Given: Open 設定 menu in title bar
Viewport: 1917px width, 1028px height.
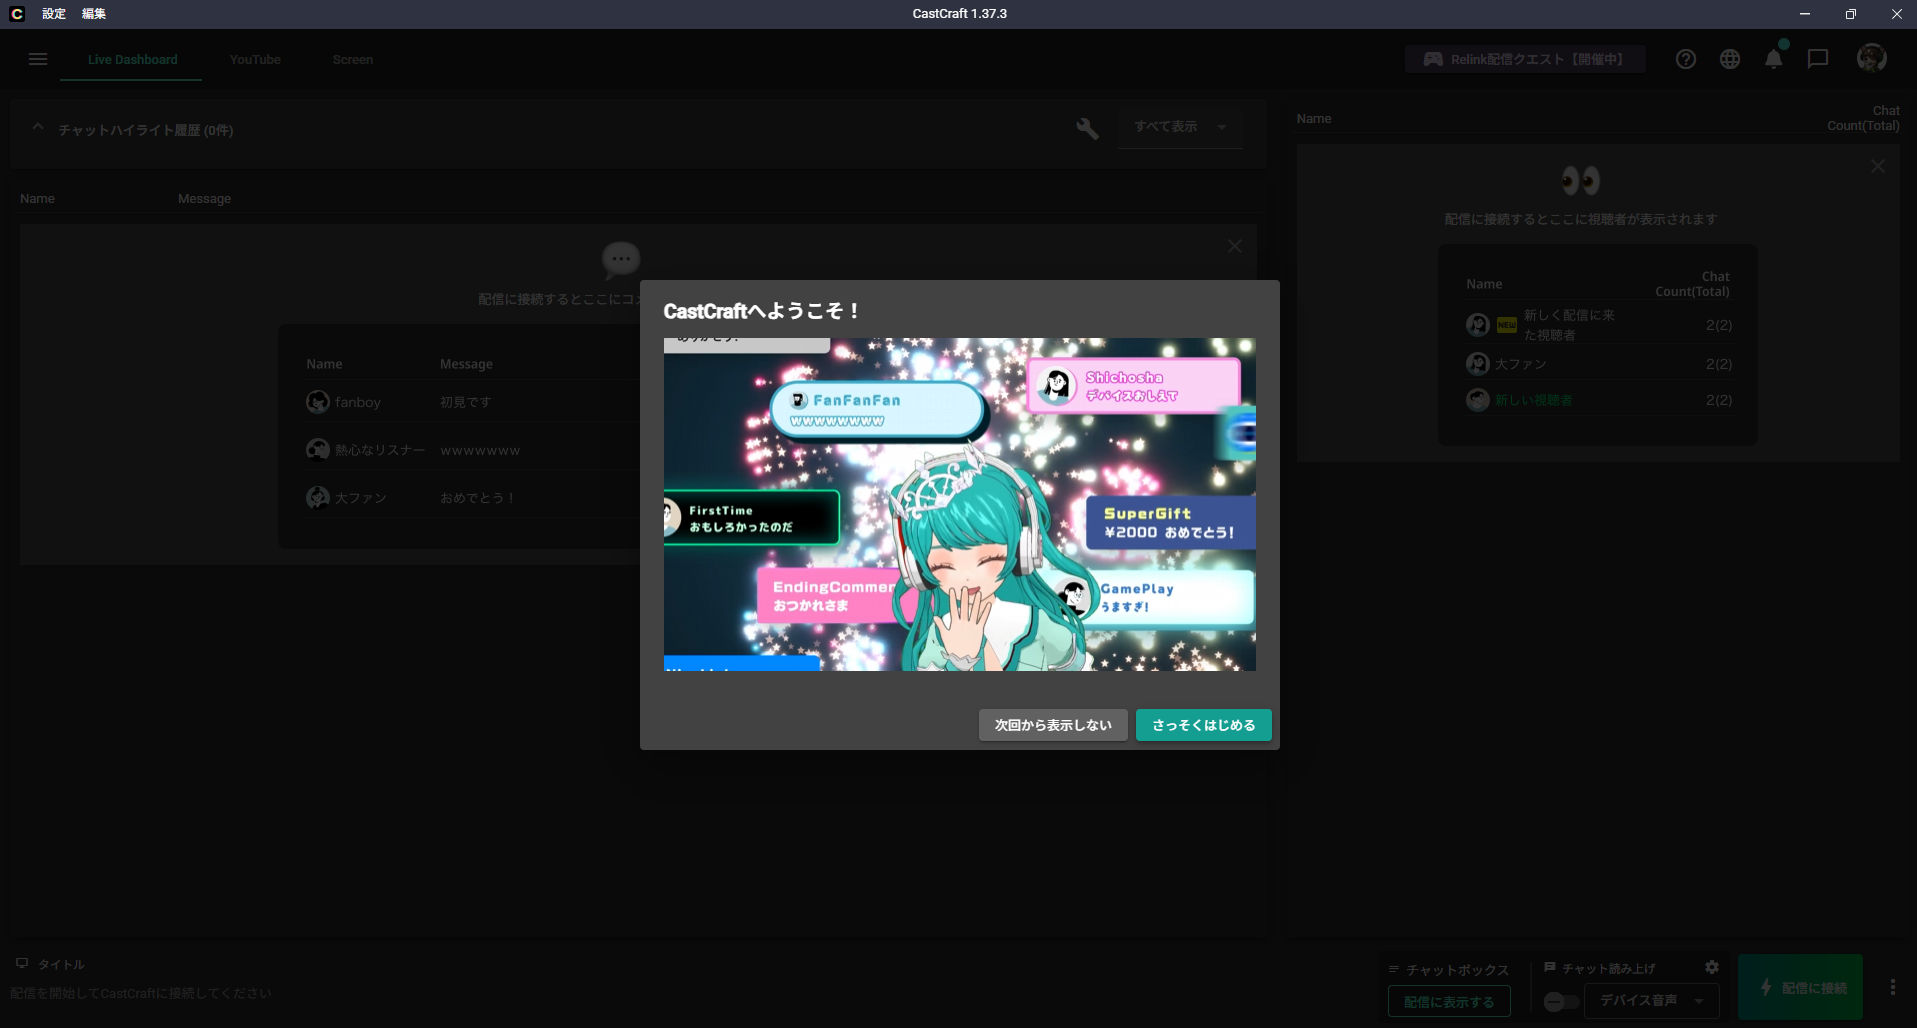Looking at the screenshot, I should click(x=54, y=14).
